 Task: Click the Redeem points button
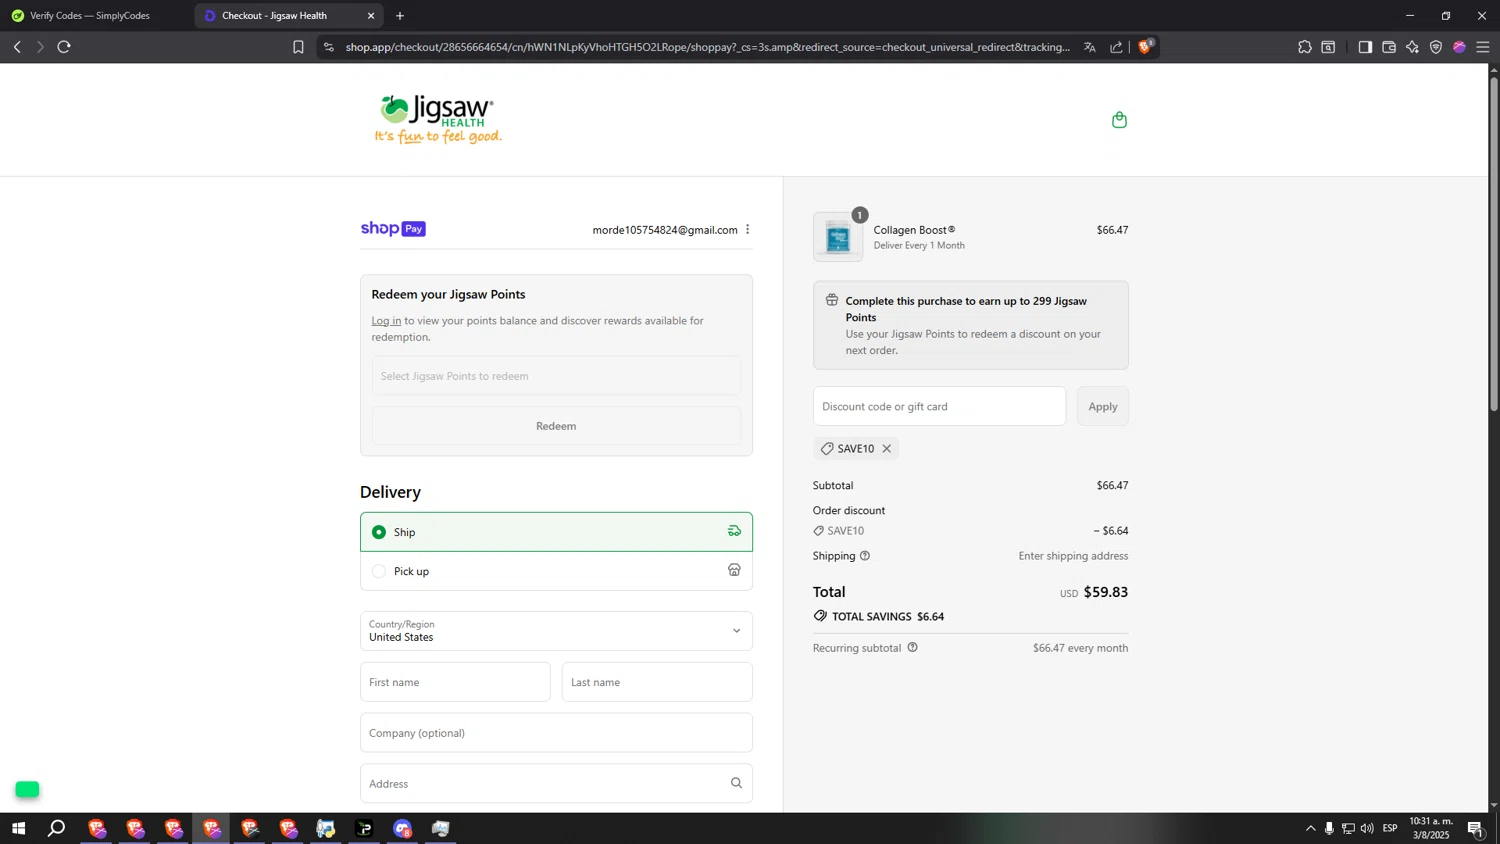(x=556, y=426)
